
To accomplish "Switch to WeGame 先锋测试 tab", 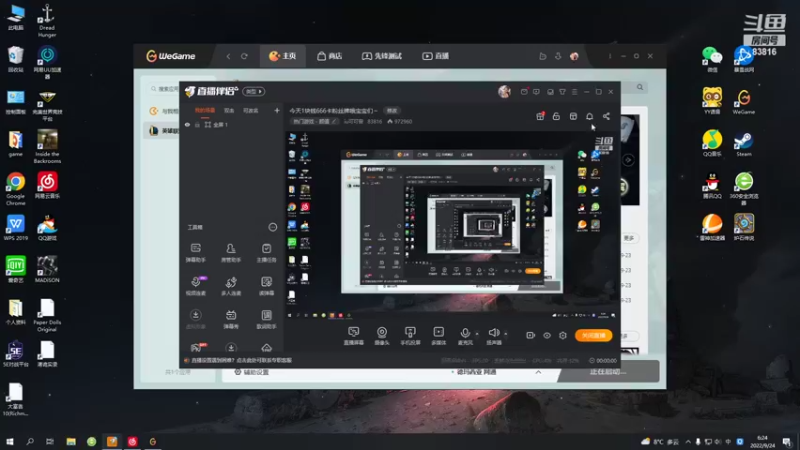I will [x=382, y=56].
